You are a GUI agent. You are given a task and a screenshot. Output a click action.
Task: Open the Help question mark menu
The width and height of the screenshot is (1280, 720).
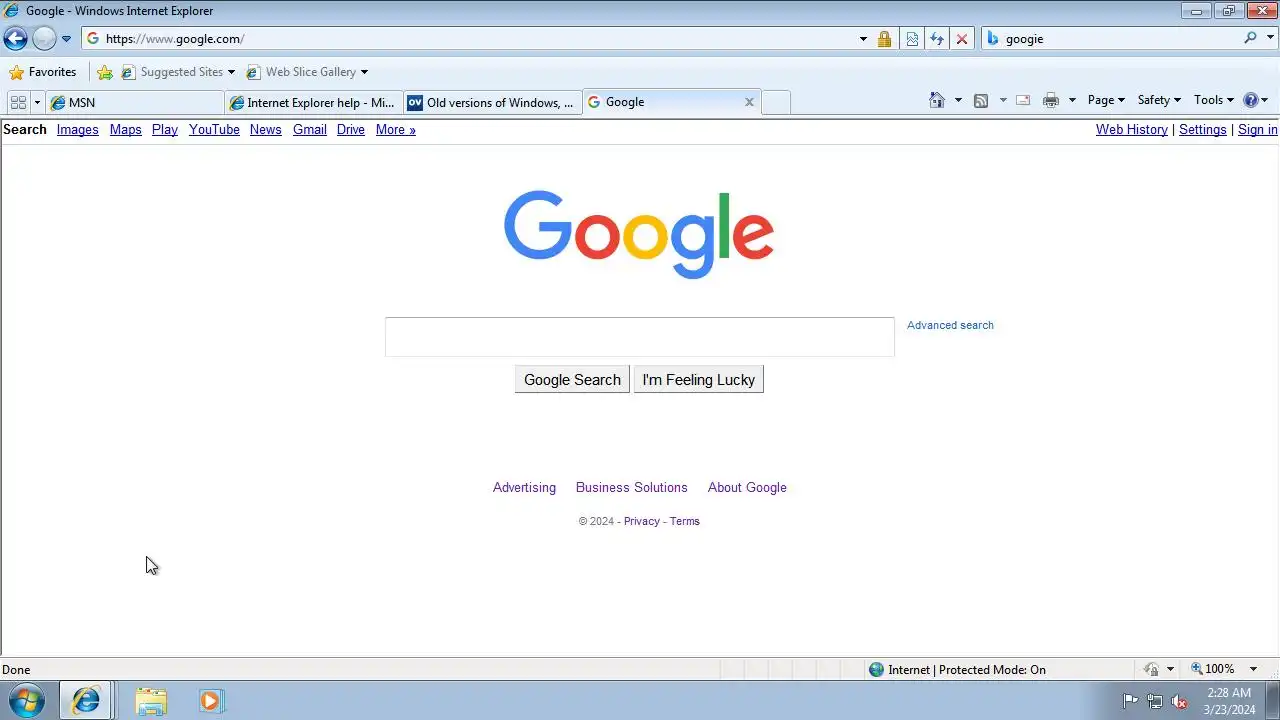(1255, 100)
